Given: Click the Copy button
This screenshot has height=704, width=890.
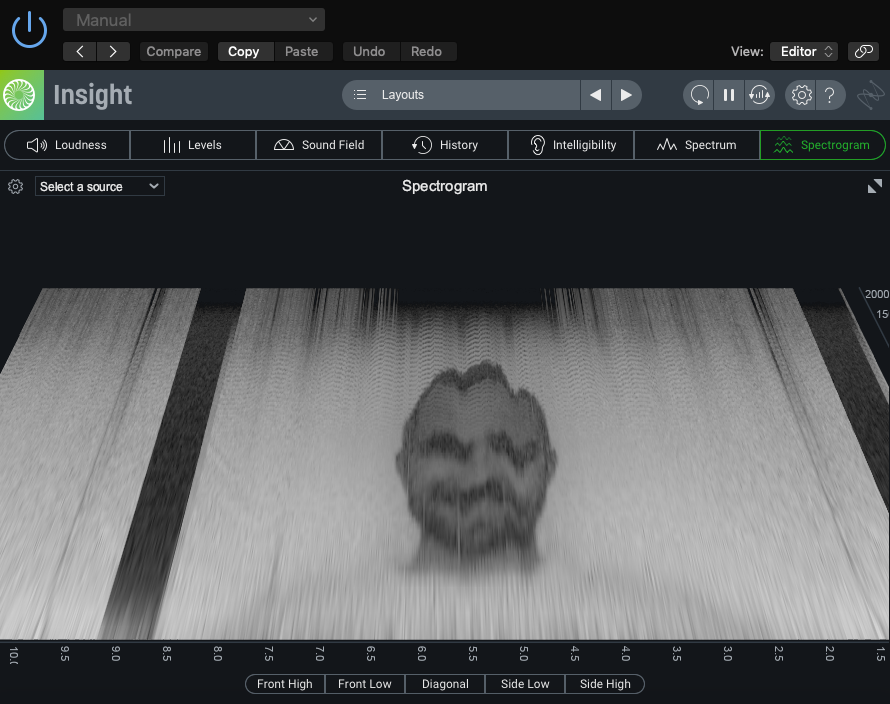Looking at the screenshot, I should pos(243,51).
